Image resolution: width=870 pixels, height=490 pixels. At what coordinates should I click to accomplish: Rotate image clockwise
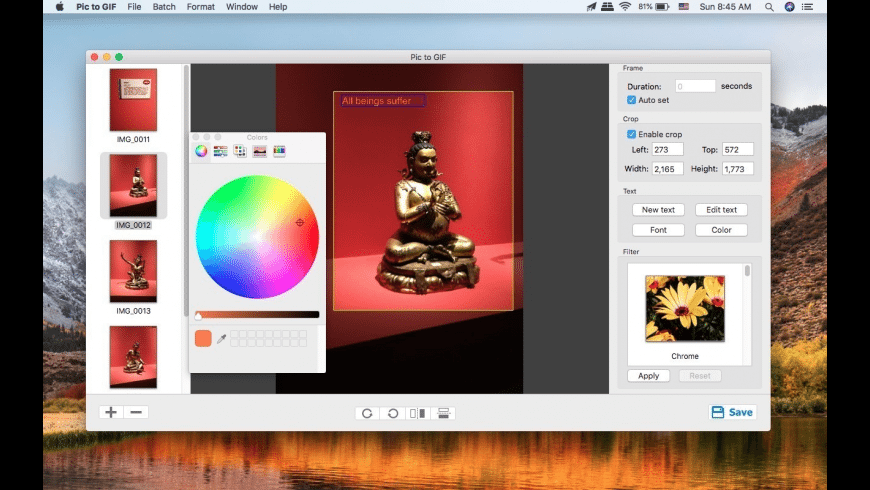(x=367, y=413)
